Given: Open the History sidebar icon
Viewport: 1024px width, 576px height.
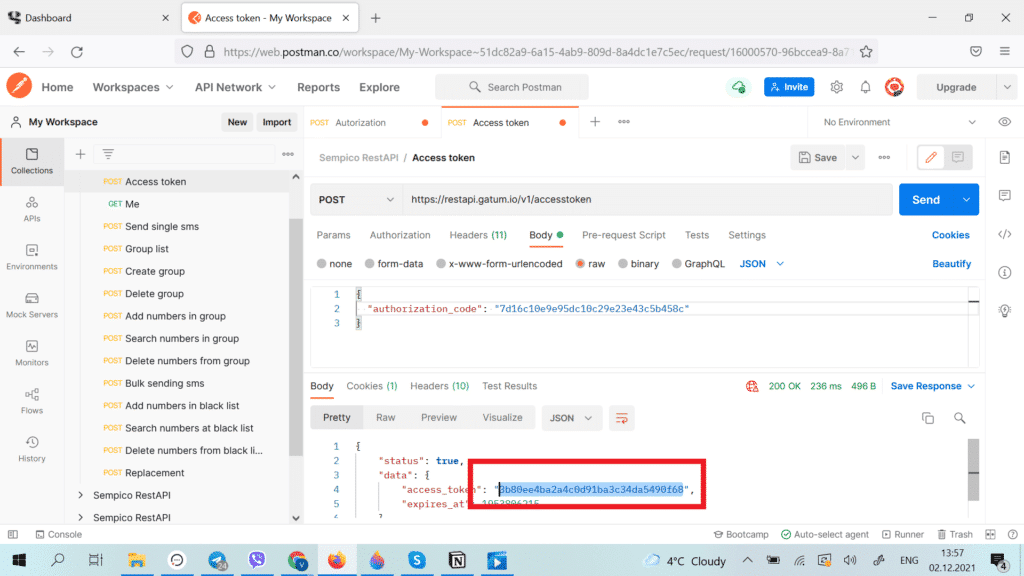Looking at the screenshot, I should pos(31,449).
